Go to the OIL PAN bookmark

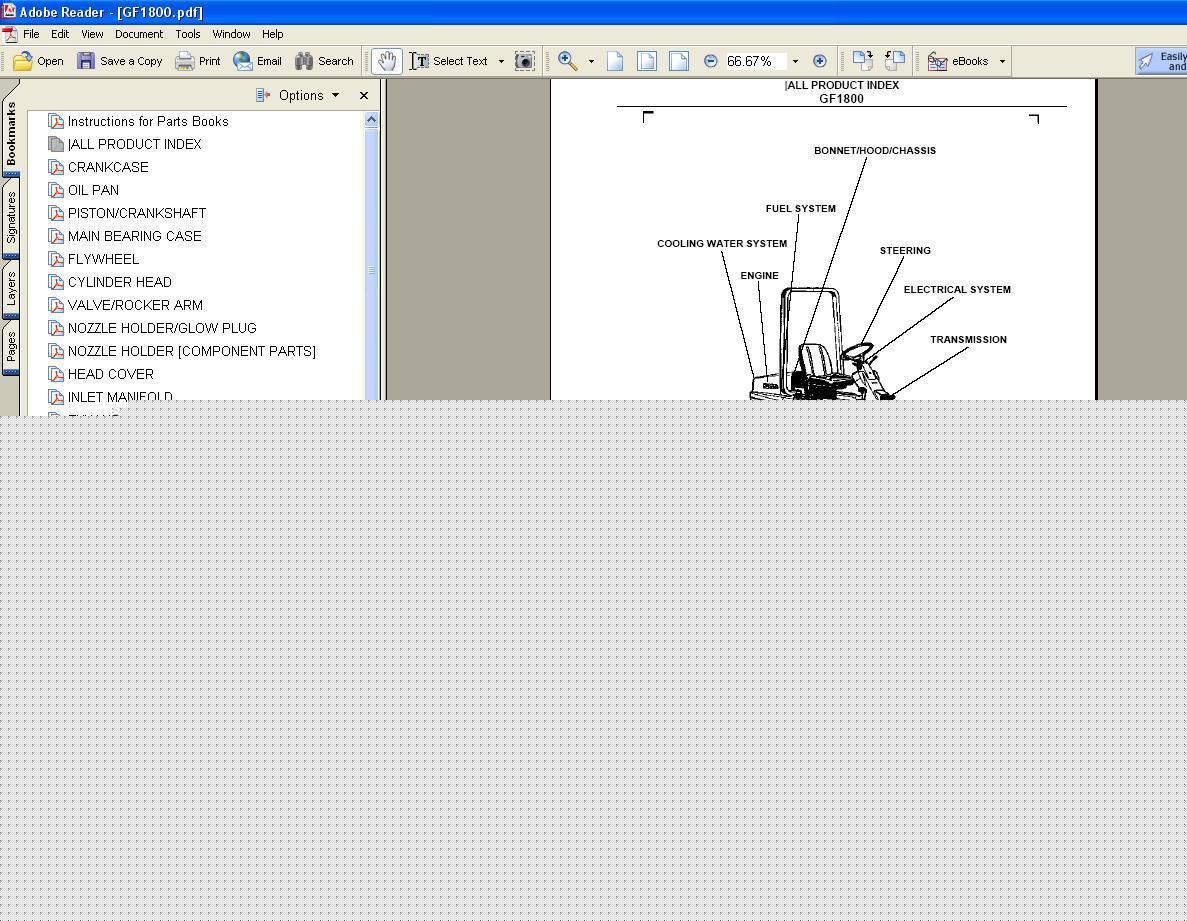(93, 190)
